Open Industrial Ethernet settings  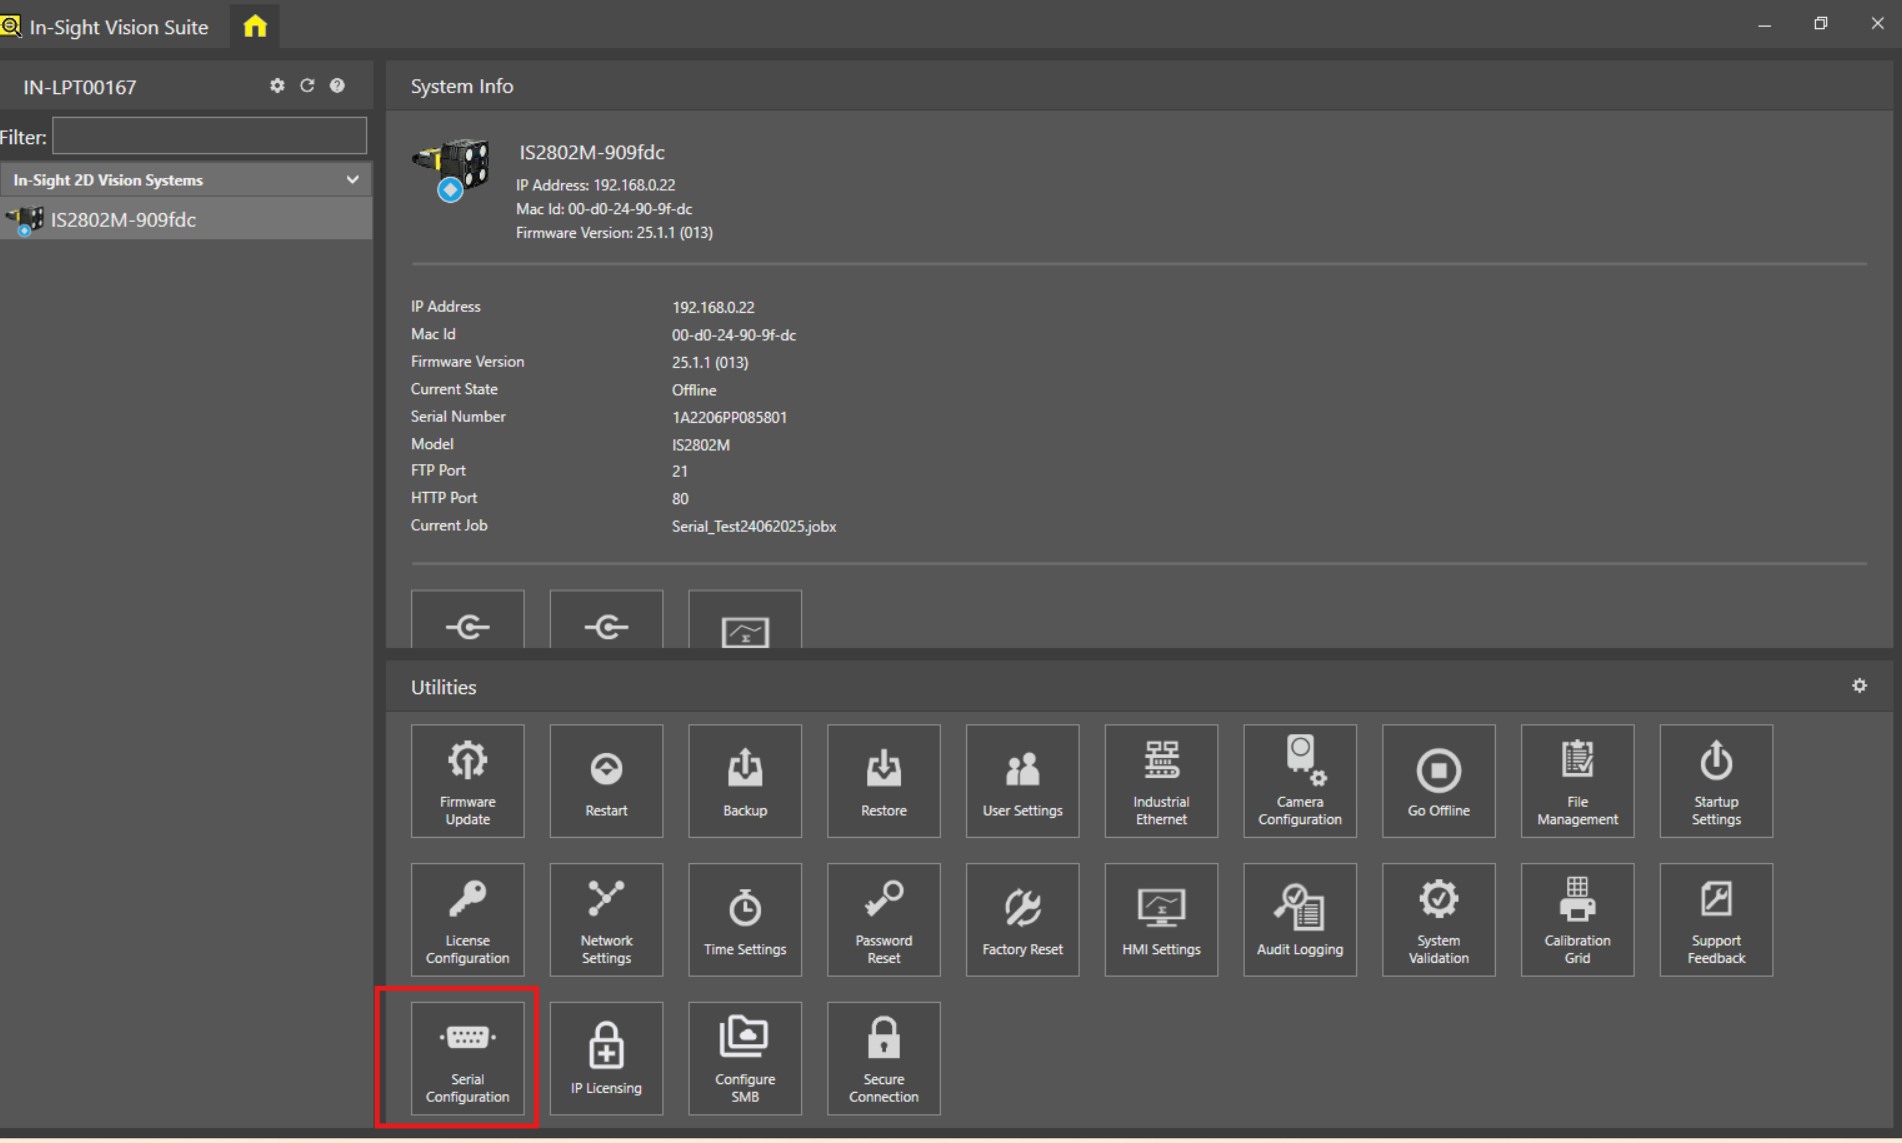(1160, 781)
